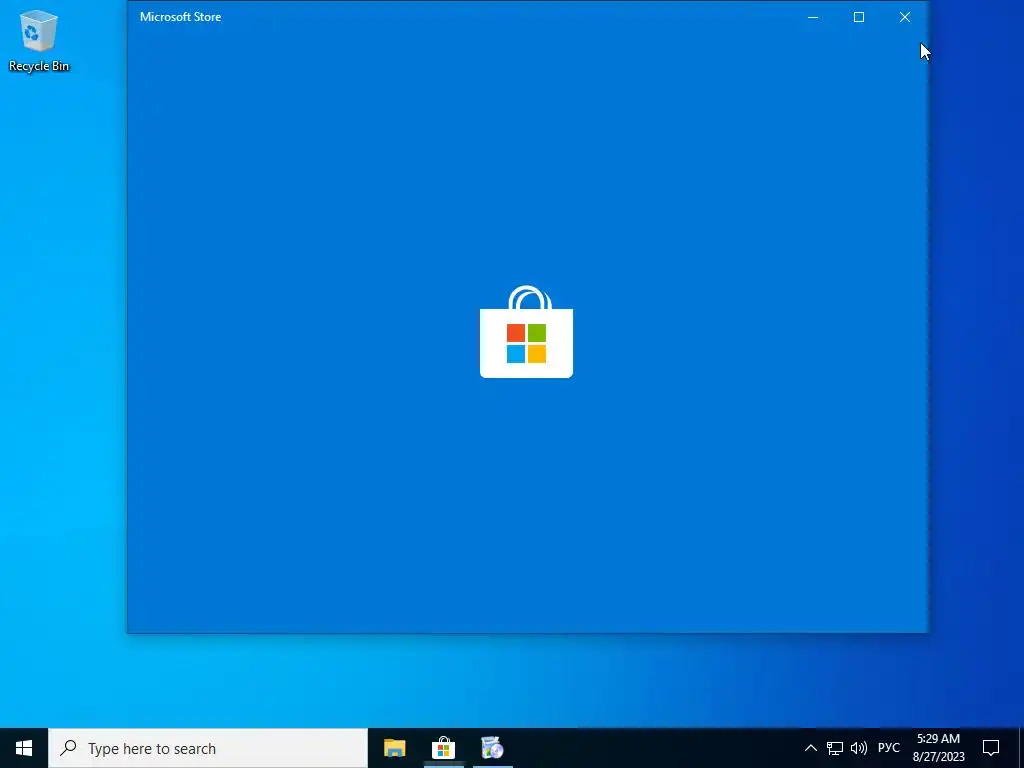Viewport: 1024px width, 768px height.
Task: Open the Recycle Bin desktop icon
Action: (x=39, y=40)
